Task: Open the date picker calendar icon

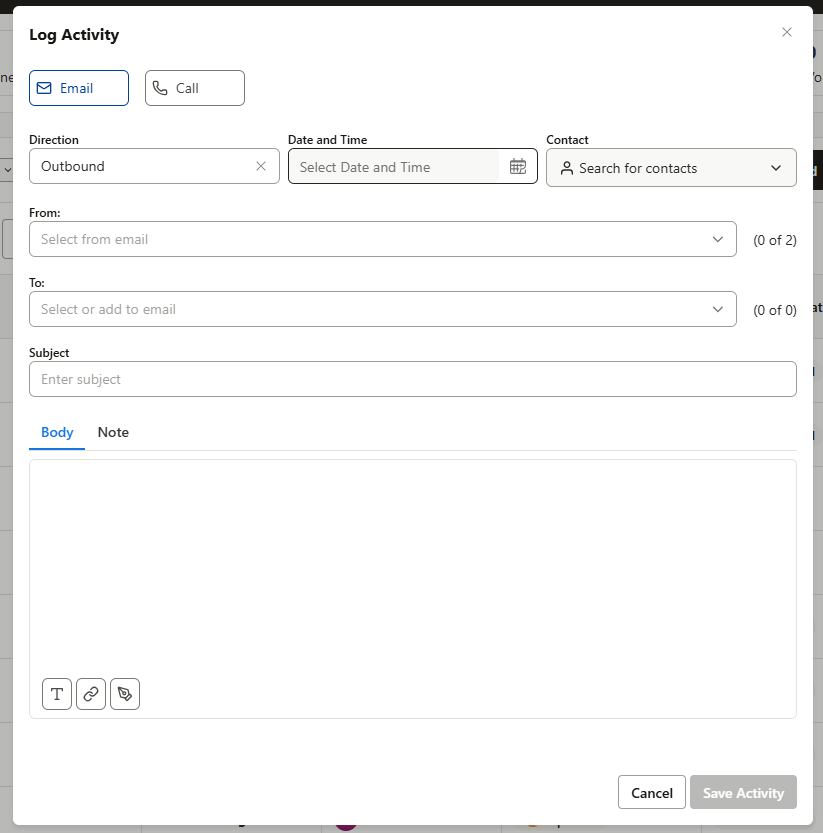Action: click(x=518, y=166)
